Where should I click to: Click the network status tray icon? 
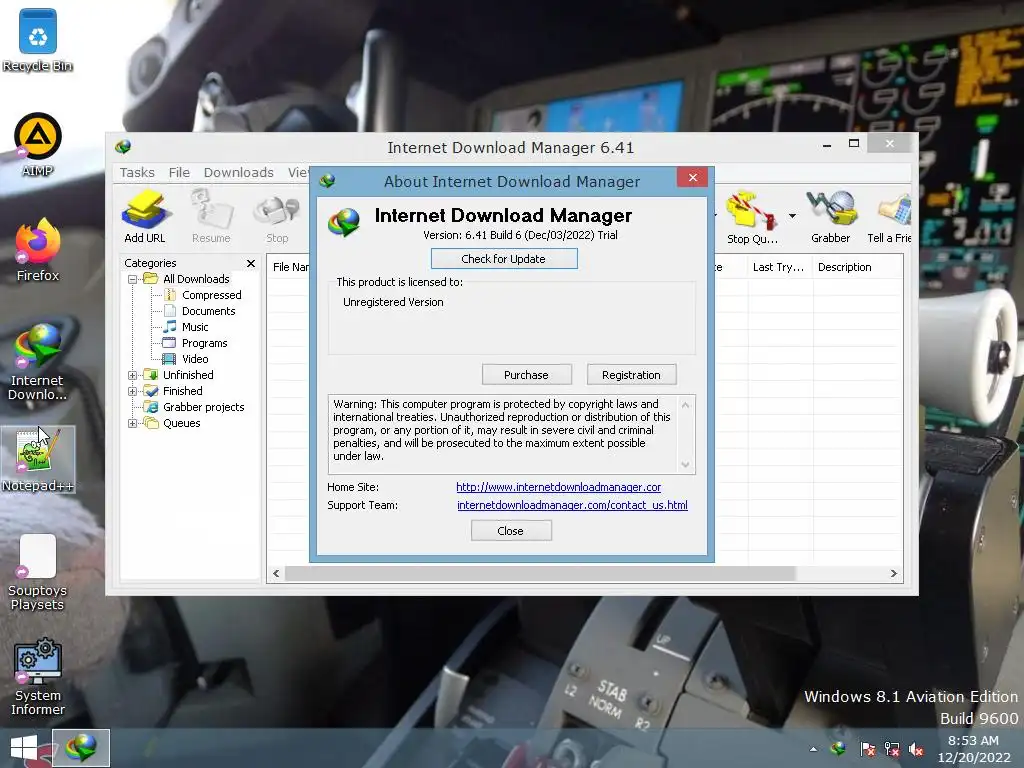coord(891,749)
